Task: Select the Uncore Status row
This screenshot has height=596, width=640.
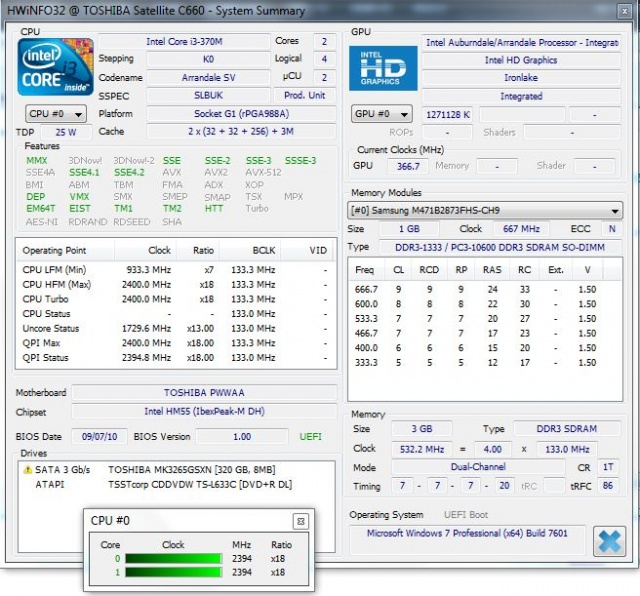Action: coord(176,329)
